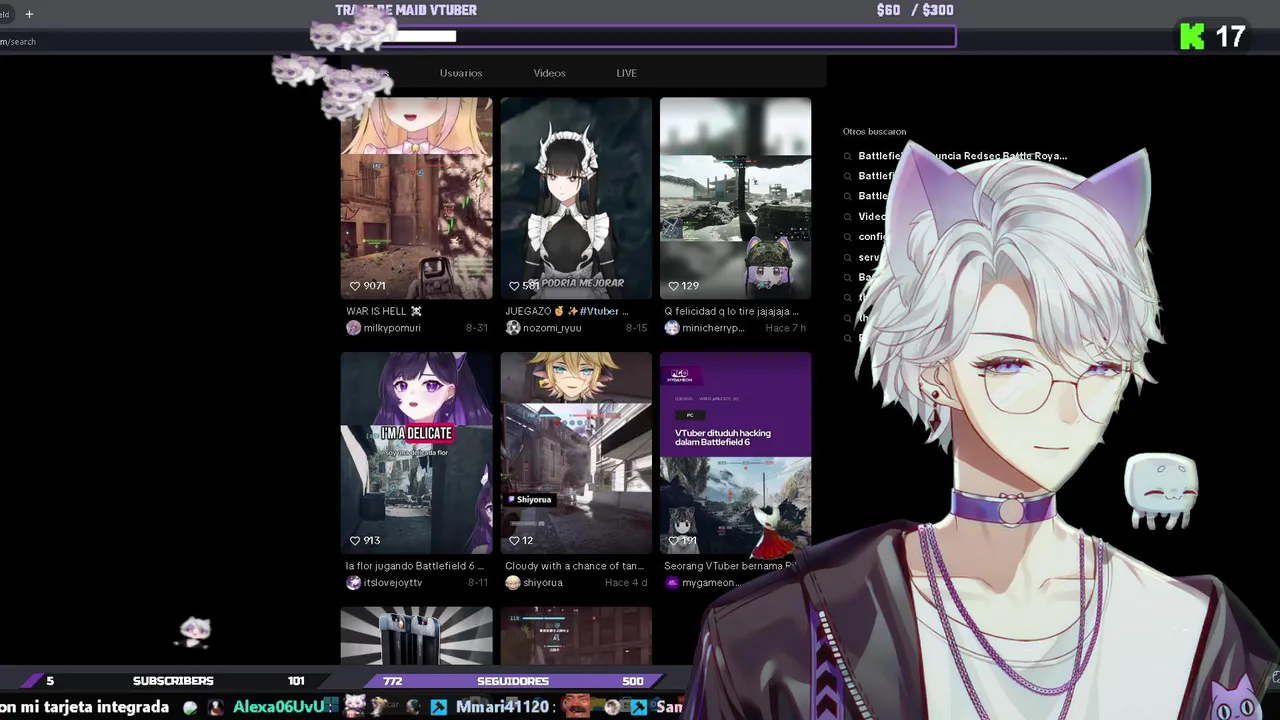The image size is (1280, 720).
Task: Click the 8-31 date on milkypomuri's video
Action: click(477, 328)
